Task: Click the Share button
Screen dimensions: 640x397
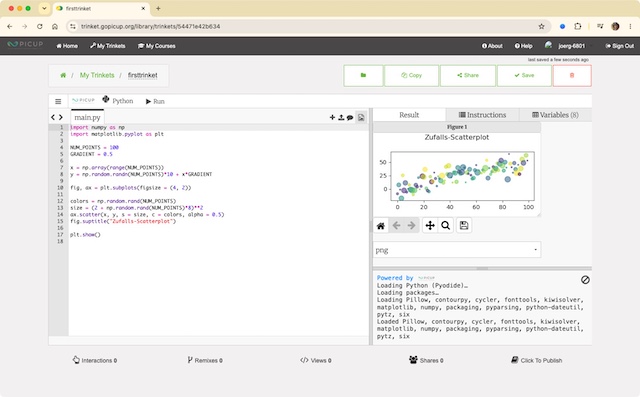Action: pyautogui.click(x=468, y=75)
